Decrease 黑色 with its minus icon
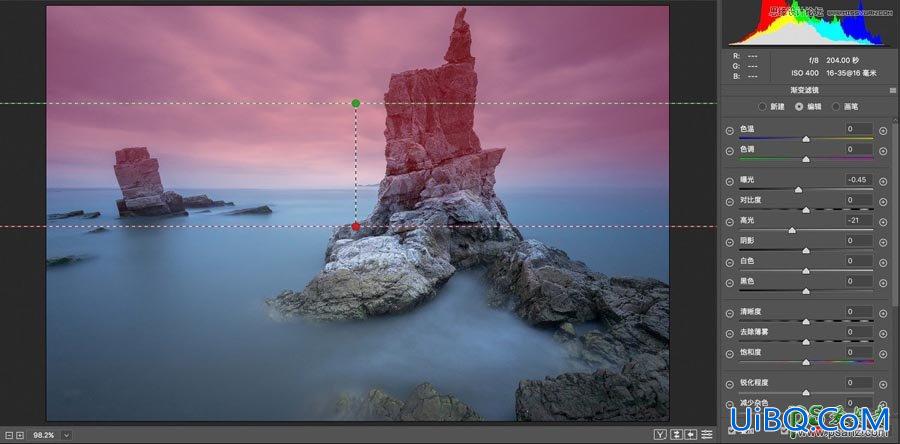Screen dimensions: 900x444 coord(729,283)
